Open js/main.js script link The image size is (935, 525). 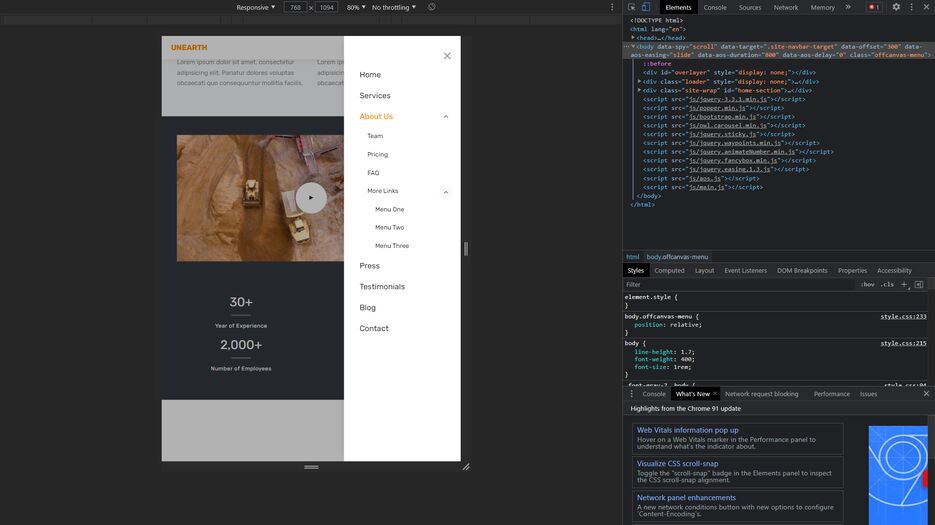click(707, 187)
